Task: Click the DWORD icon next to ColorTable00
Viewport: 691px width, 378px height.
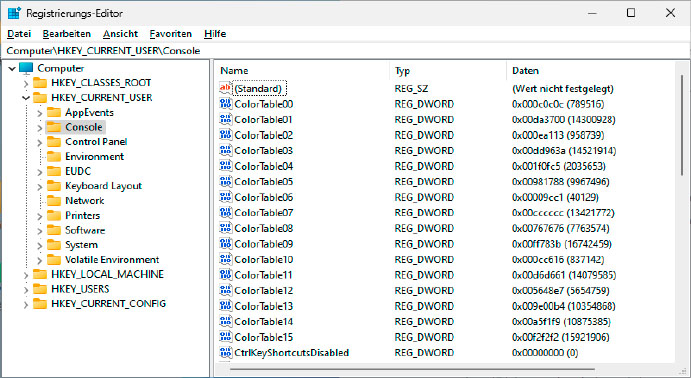Action: [225, 104]
